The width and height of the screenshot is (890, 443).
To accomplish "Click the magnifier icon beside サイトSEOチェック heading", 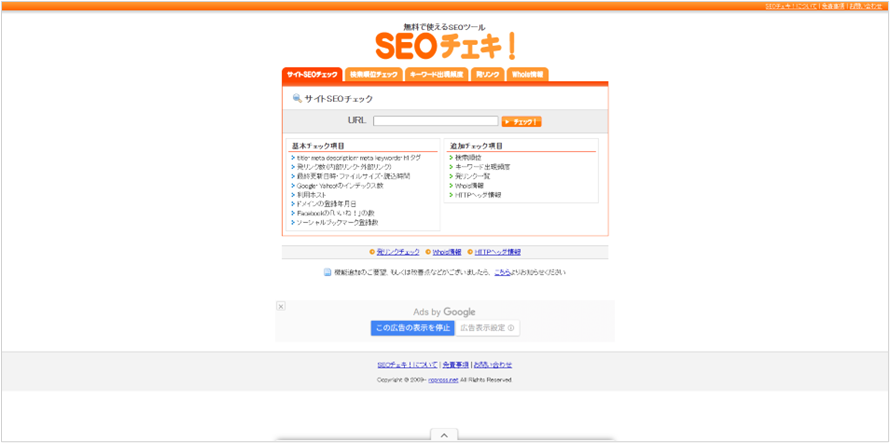I will [297, 98].
